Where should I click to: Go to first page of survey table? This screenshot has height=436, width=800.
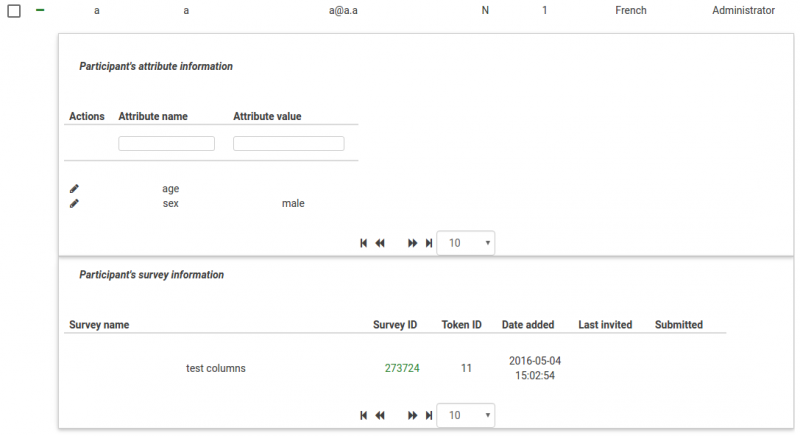[x=364, y=415]
